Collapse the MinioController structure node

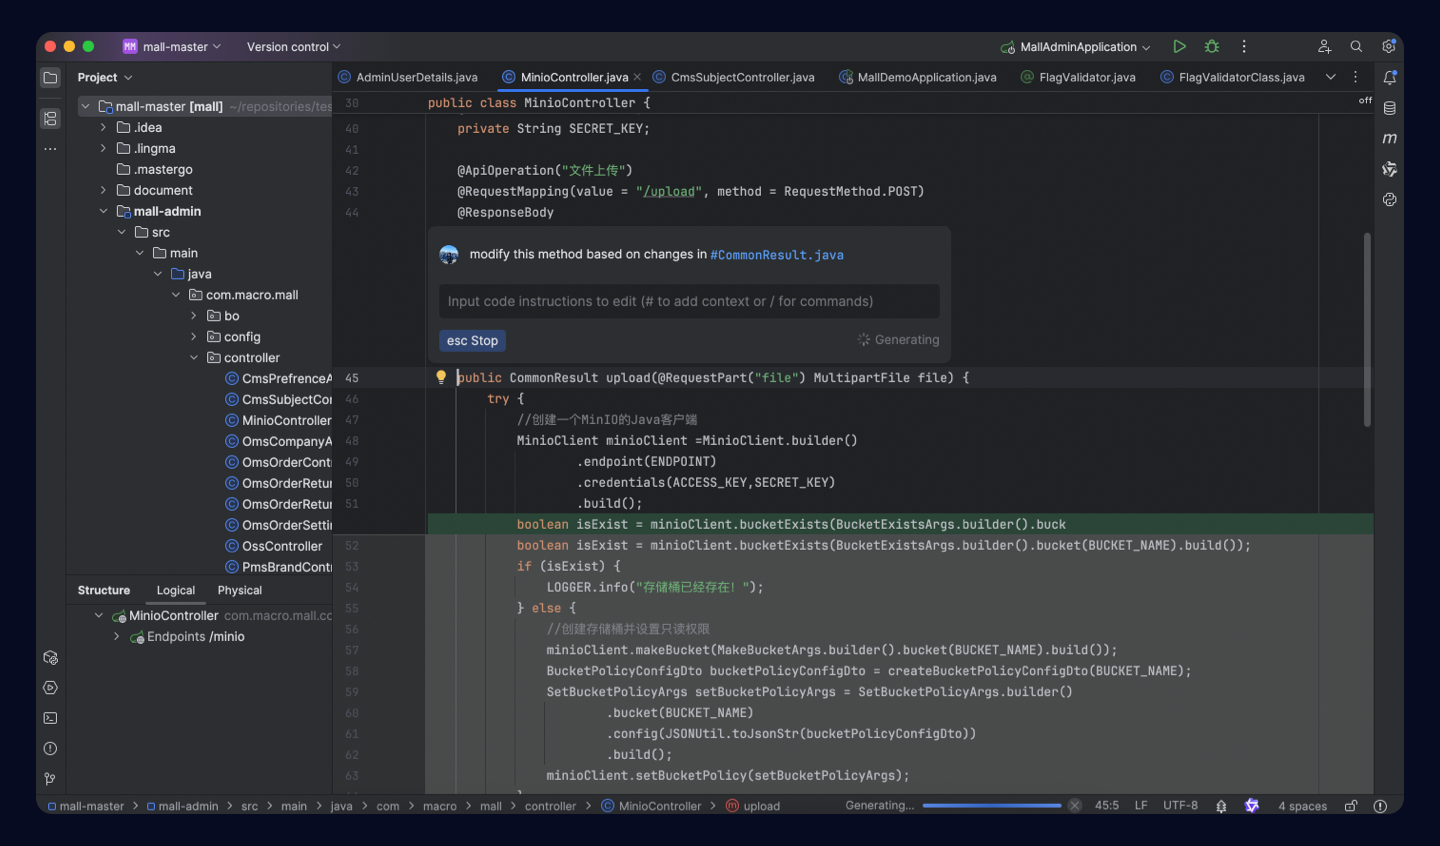pos(99,615)
